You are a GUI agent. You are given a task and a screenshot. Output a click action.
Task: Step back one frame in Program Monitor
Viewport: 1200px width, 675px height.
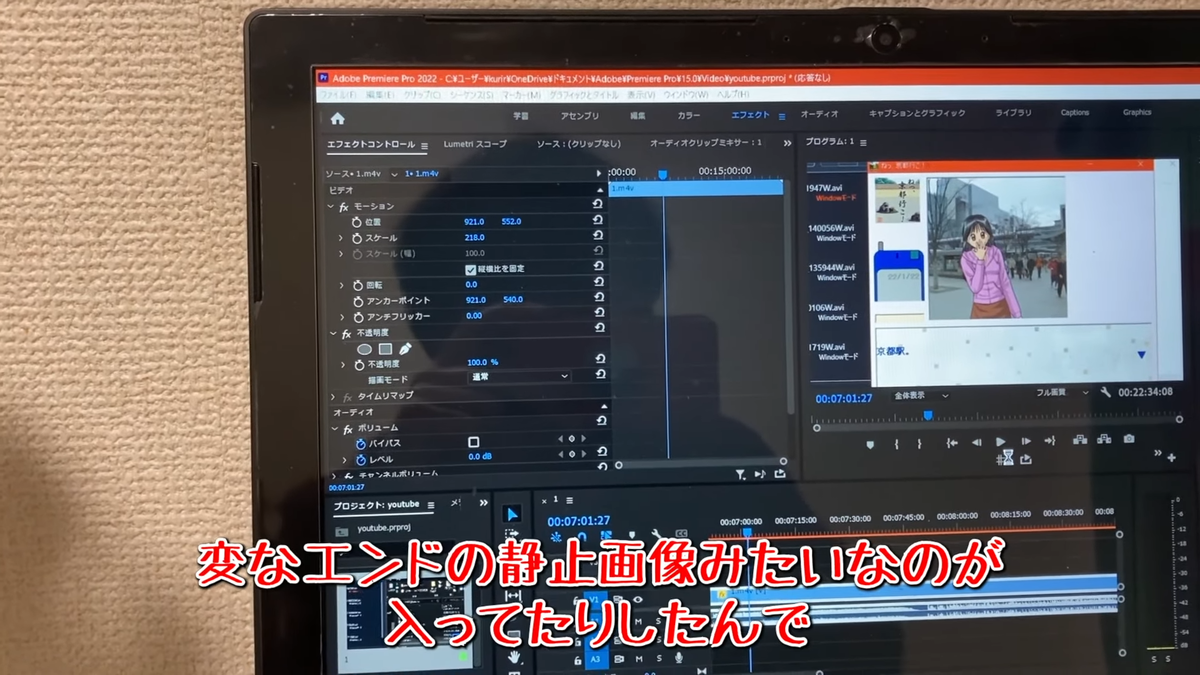coord(976,442)
